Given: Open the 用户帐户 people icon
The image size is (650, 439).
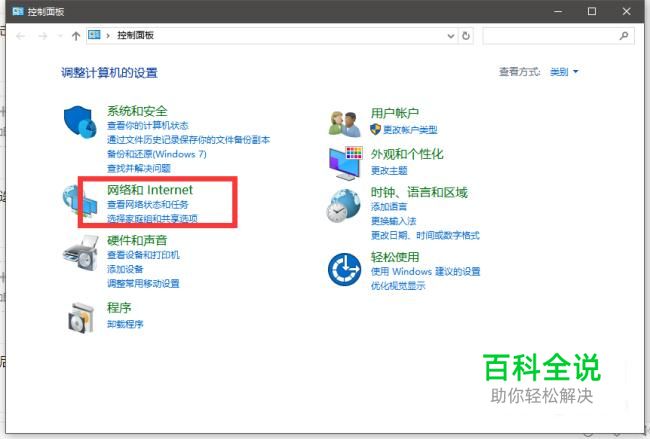Looking at the screenshot, I should click(x=344, y=124).
